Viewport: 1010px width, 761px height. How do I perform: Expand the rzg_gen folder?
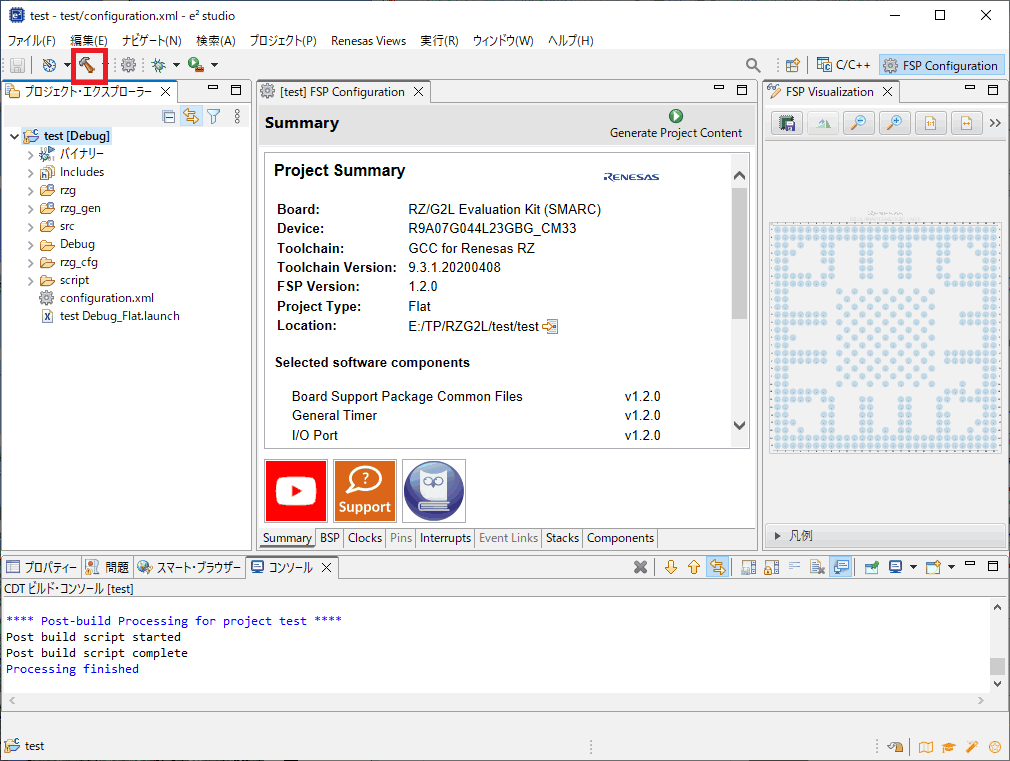click(30, 209)
